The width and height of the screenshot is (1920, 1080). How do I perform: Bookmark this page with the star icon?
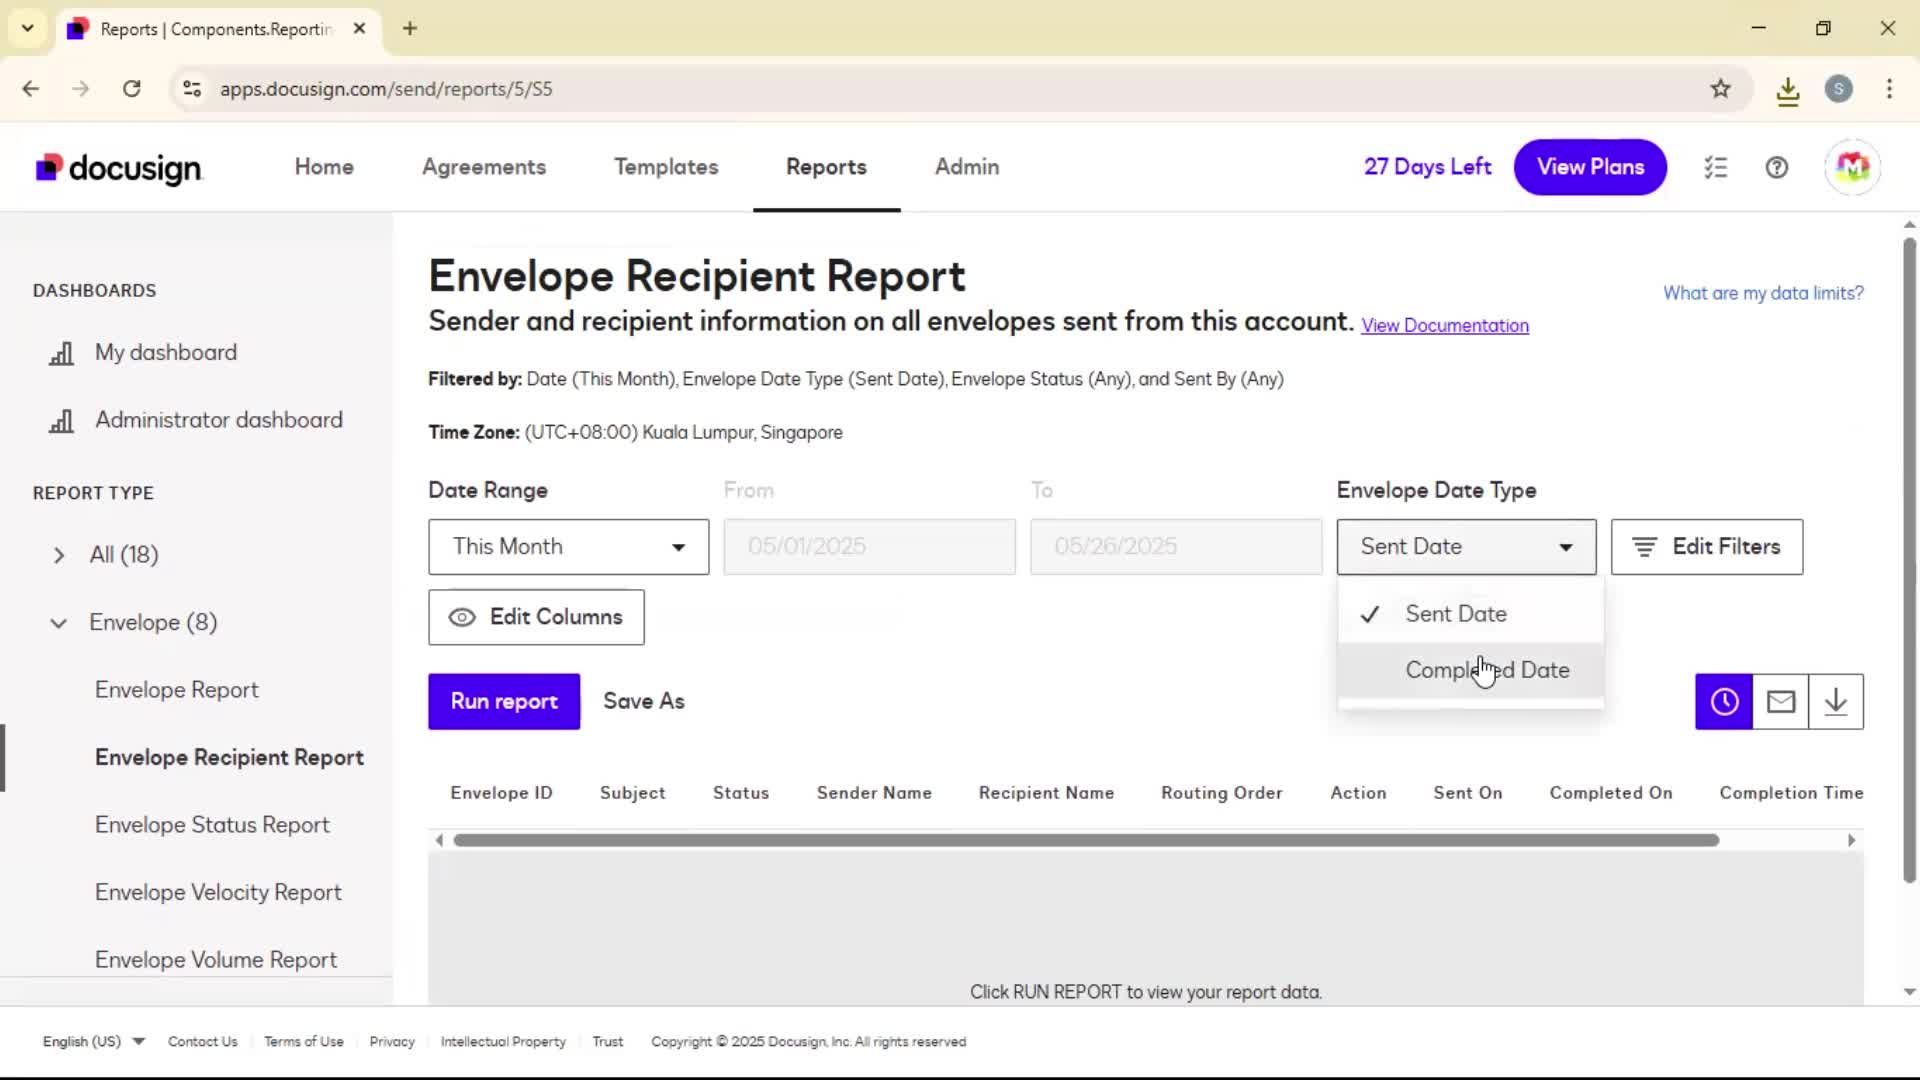coord(1720,89)
